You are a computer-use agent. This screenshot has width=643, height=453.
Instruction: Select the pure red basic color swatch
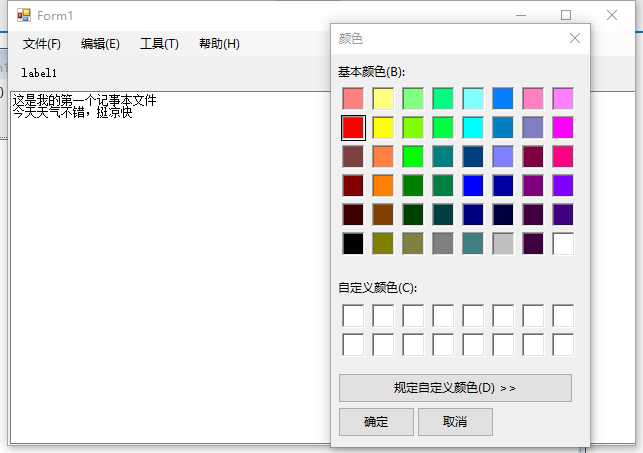click(x=353, y=127)
